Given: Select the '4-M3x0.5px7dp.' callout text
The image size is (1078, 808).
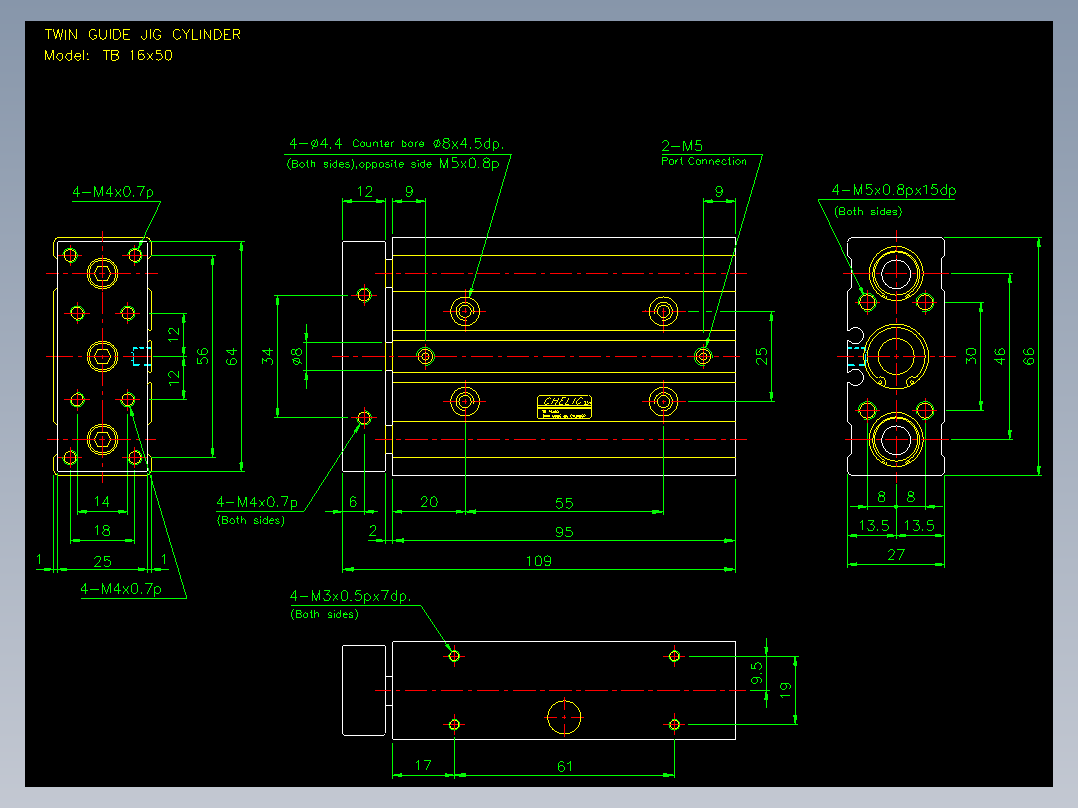Looking at the screenshot, I should 351,596.
